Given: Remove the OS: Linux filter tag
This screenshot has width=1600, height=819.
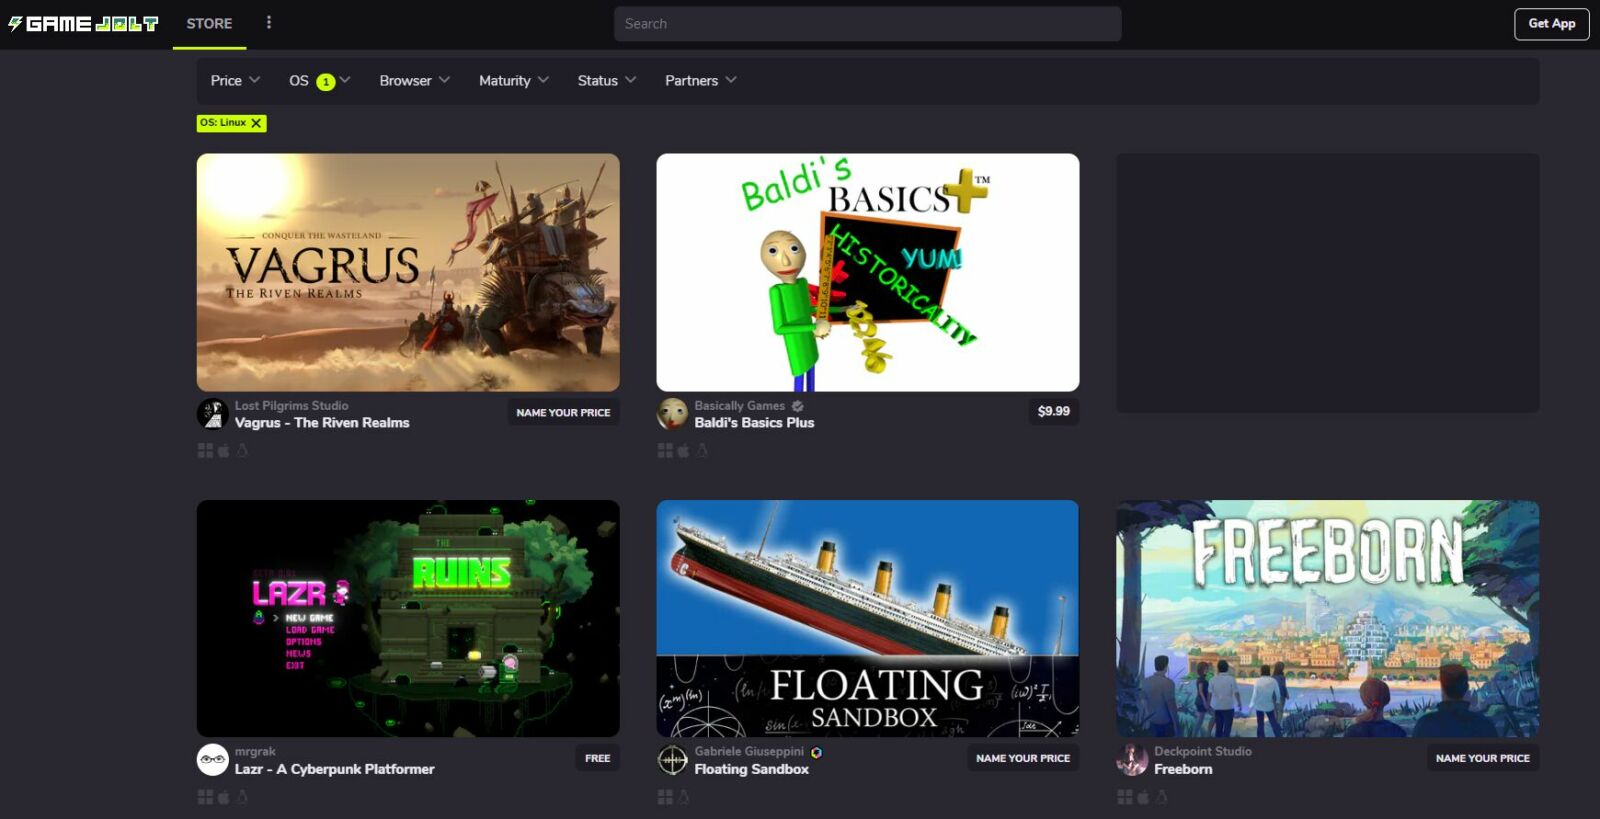Looking at the screenshot, I should pyautogui.click(x=256, y=123).
